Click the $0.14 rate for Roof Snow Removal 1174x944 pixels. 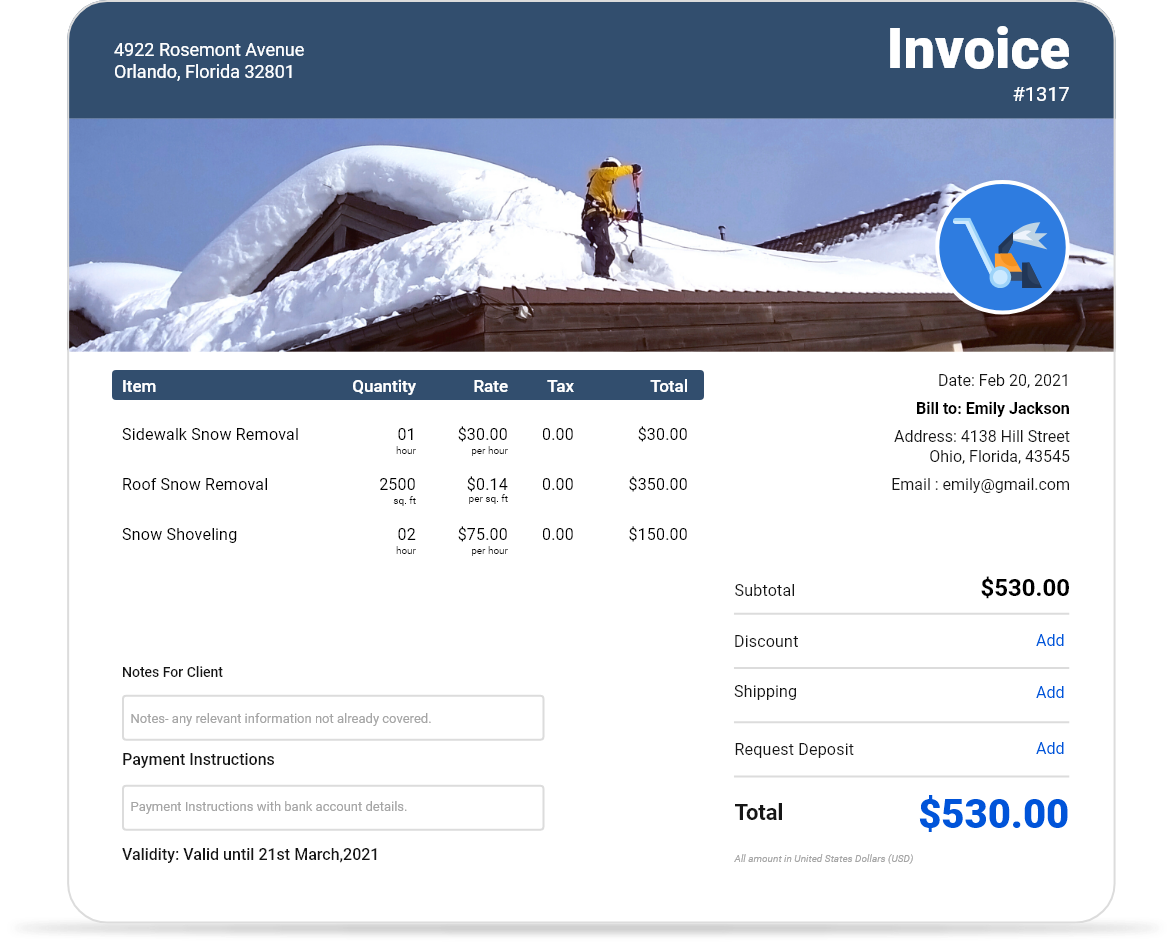[487, 485]
